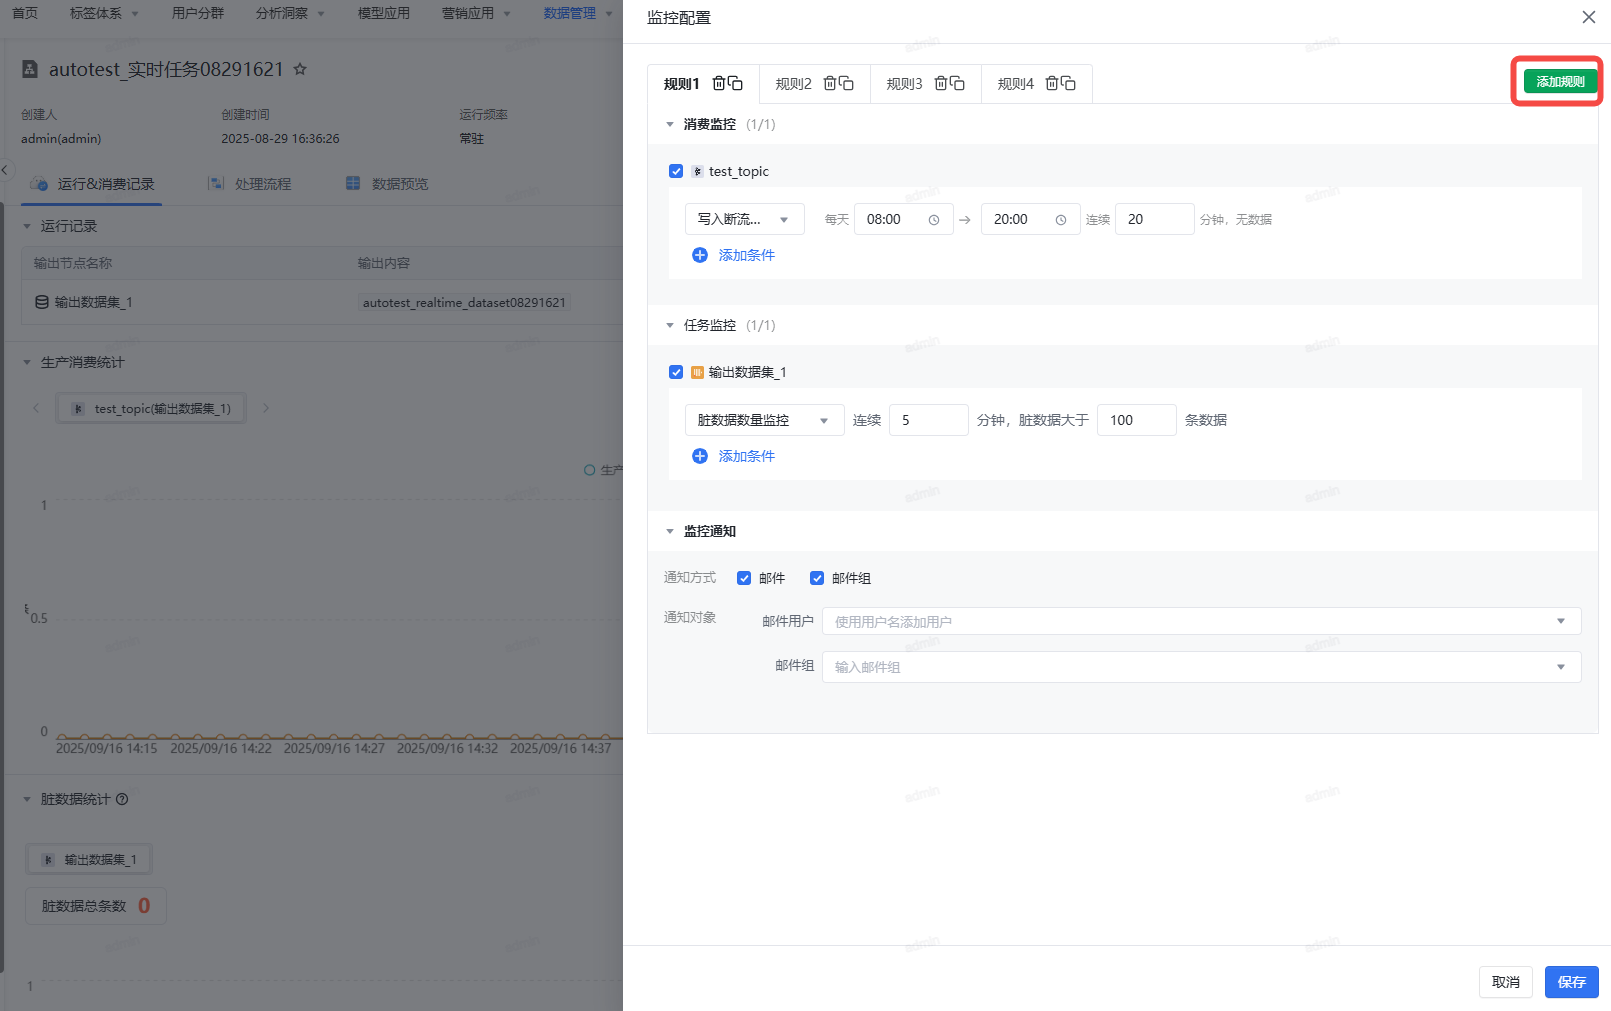Switch to the 规则3 tab

point(904,84)
